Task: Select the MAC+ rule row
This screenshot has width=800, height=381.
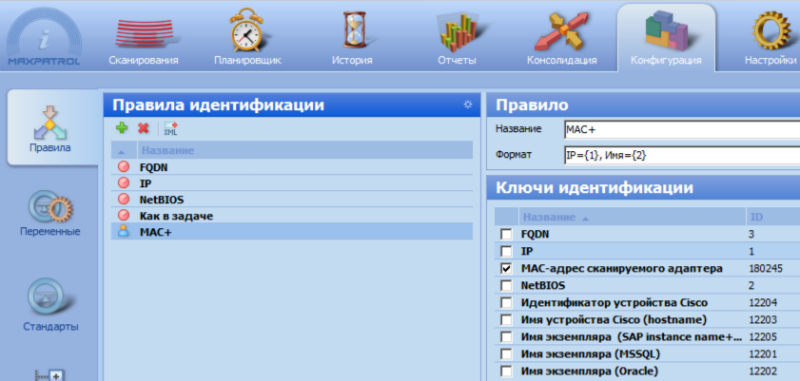Action: [x=292, y=232]
